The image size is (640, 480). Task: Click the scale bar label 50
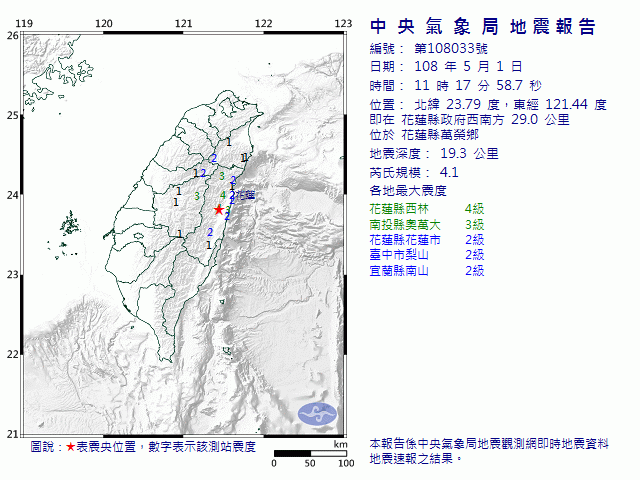coord(310,463)
